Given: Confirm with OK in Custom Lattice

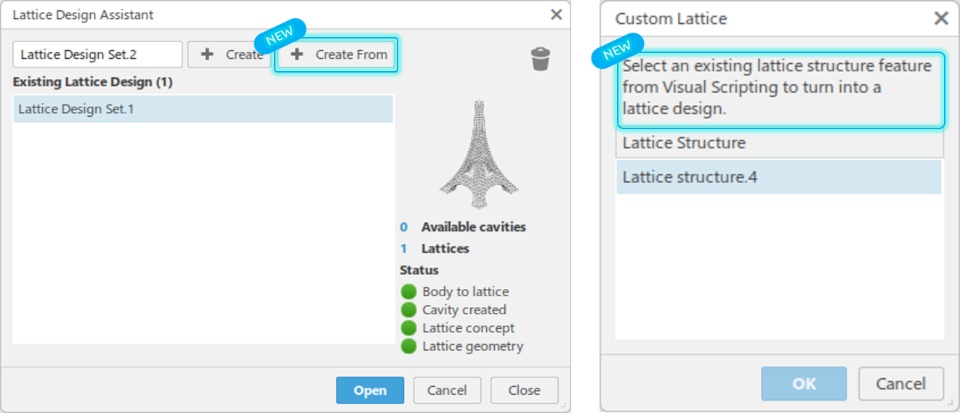Looking at the screenshot, I should pyautogui.click(x=804, y=384).
